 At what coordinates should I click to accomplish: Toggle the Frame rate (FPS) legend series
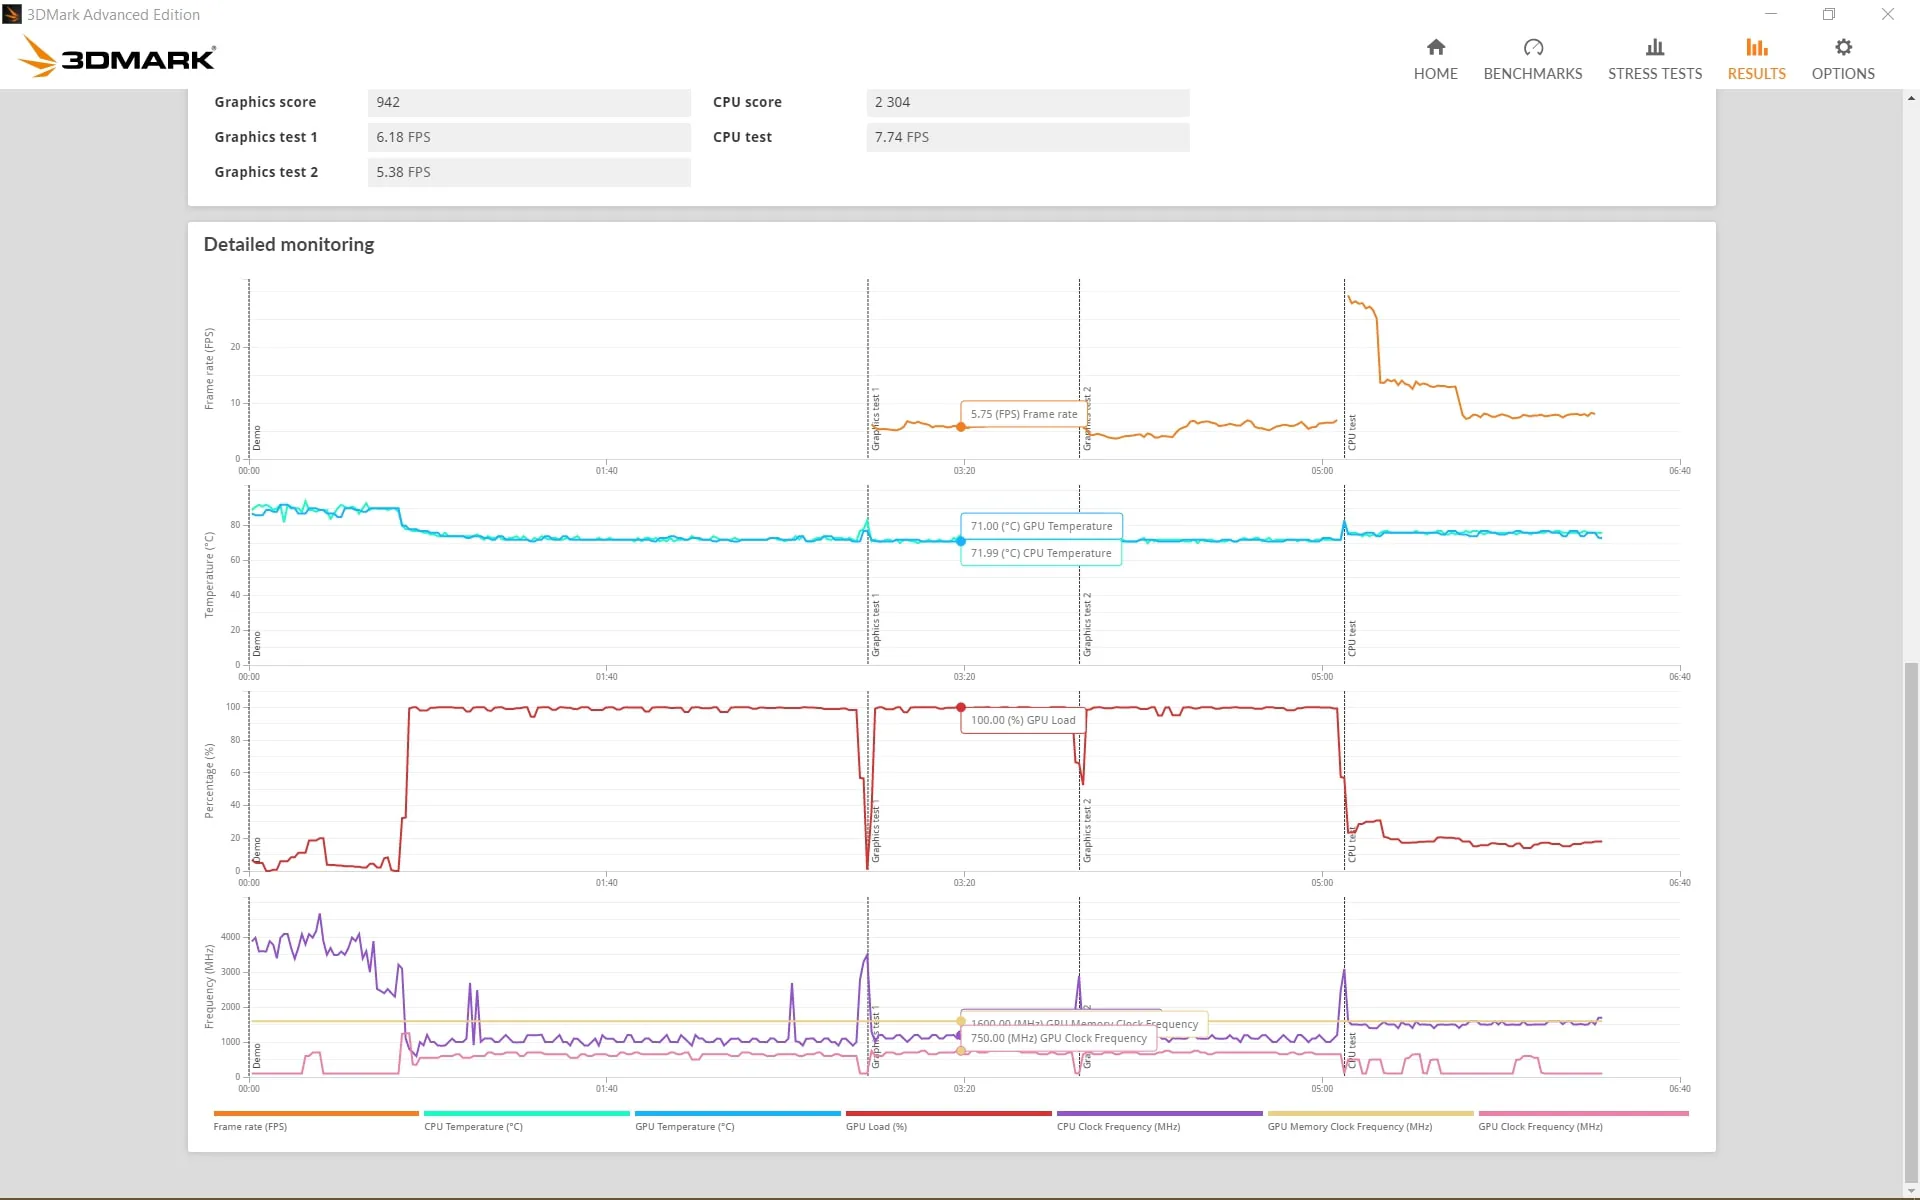click(315, 1120)
